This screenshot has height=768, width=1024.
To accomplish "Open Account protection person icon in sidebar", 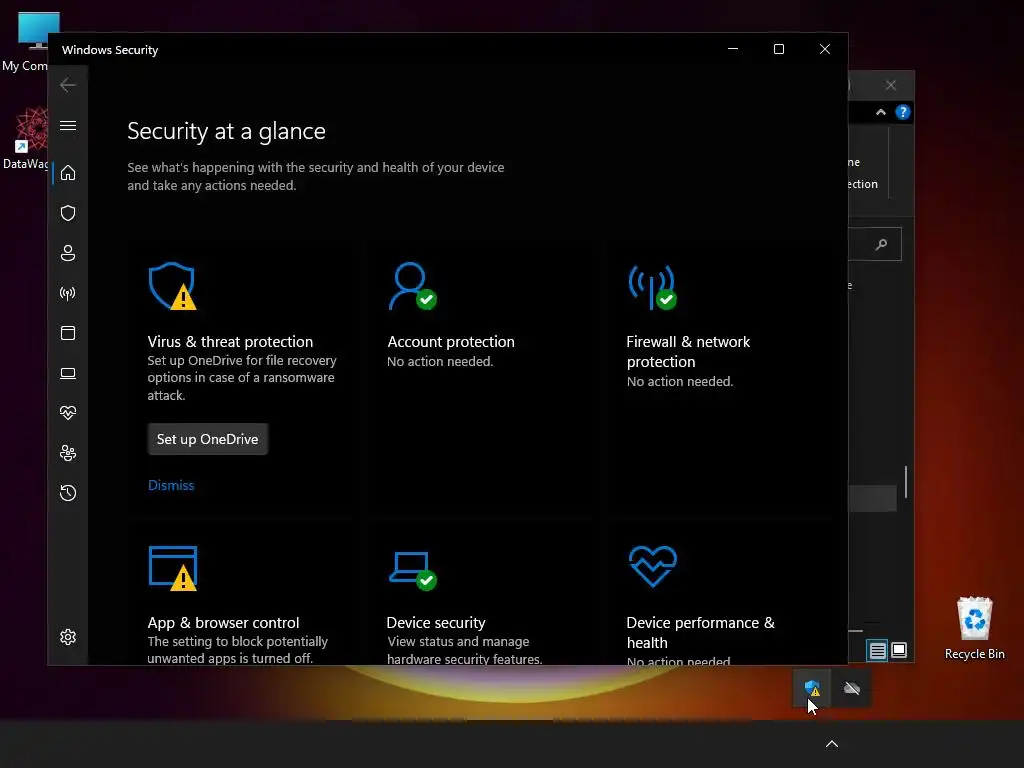I will (68, 253).
